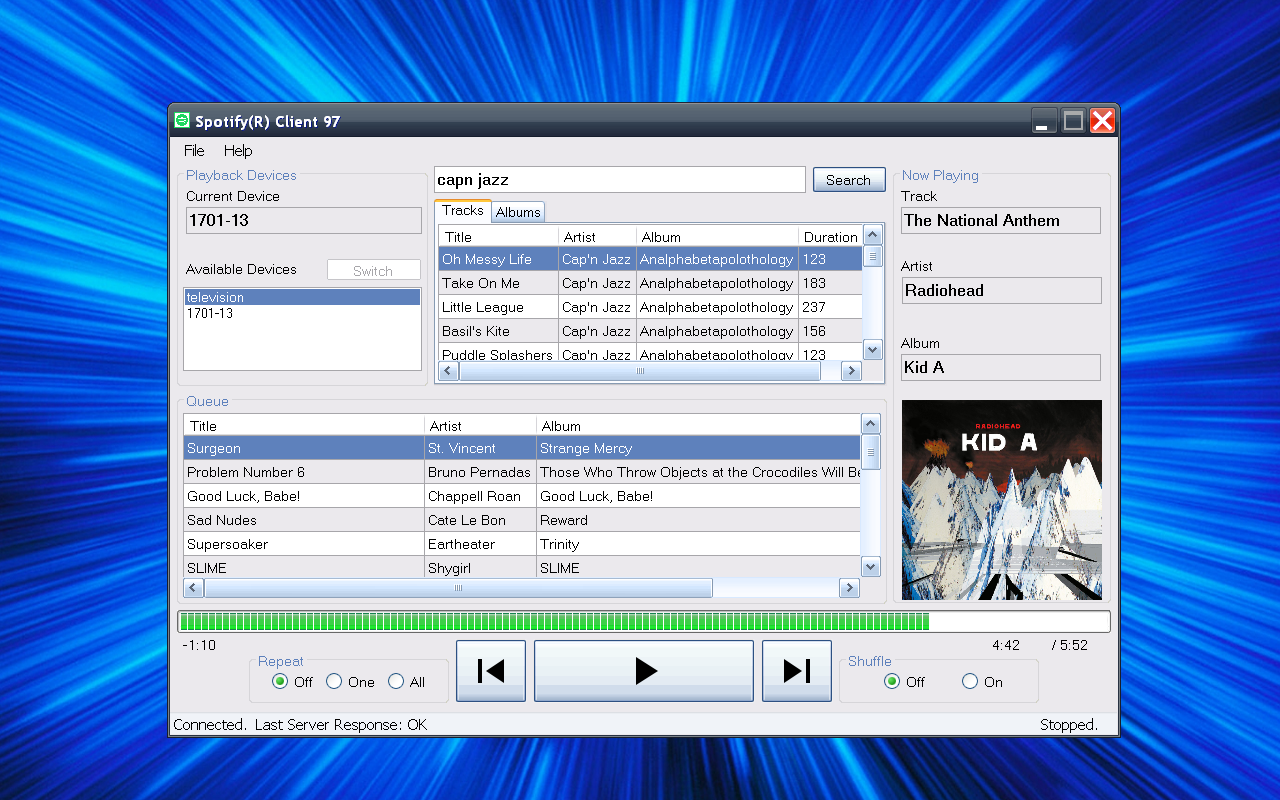Image resolution: width=1280 pixels, height=800 pixels.
Task: Click search results horizontal scrollbar right arrow
Action: tap(851, 371)
